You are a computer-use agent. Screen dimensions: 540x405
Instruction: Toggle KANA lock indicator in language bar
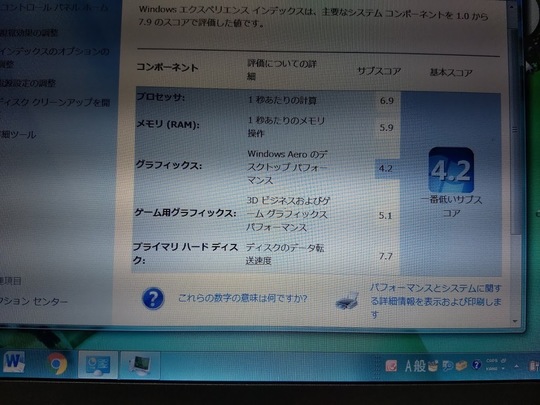click(x=491, y=368)
